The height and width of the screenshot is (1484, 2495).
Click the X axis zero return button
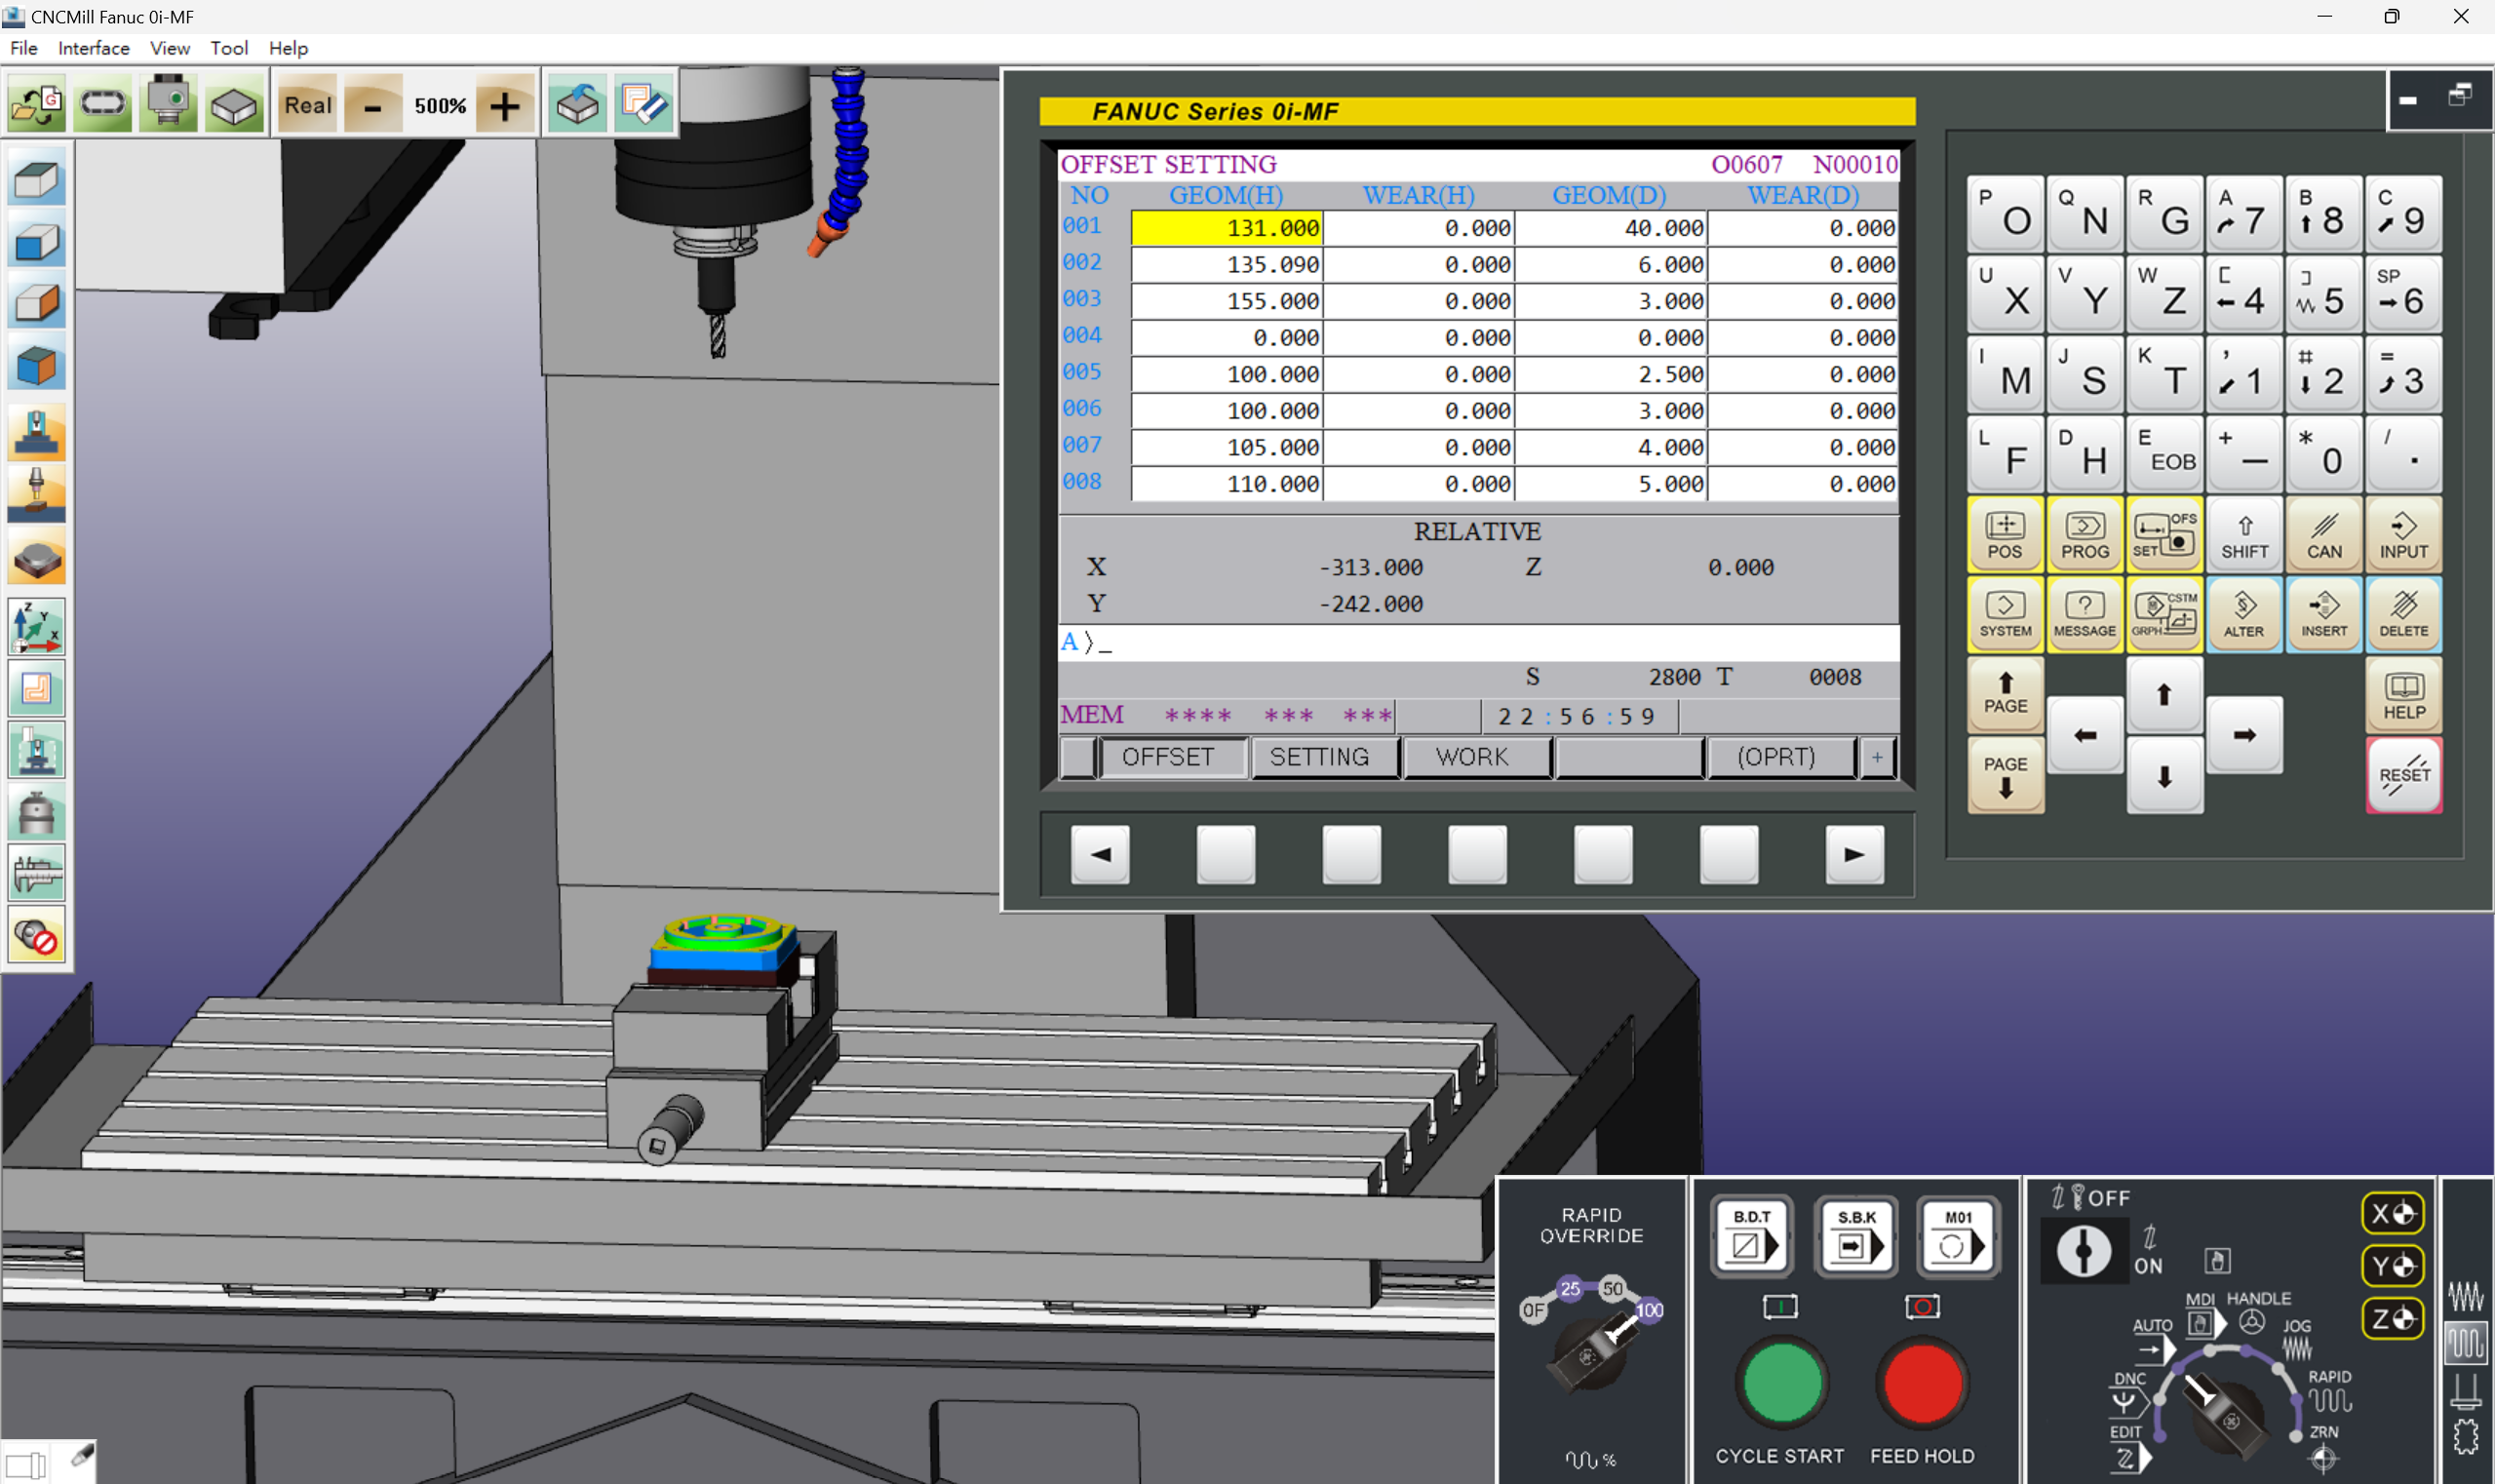[x=2392, y=1213]
